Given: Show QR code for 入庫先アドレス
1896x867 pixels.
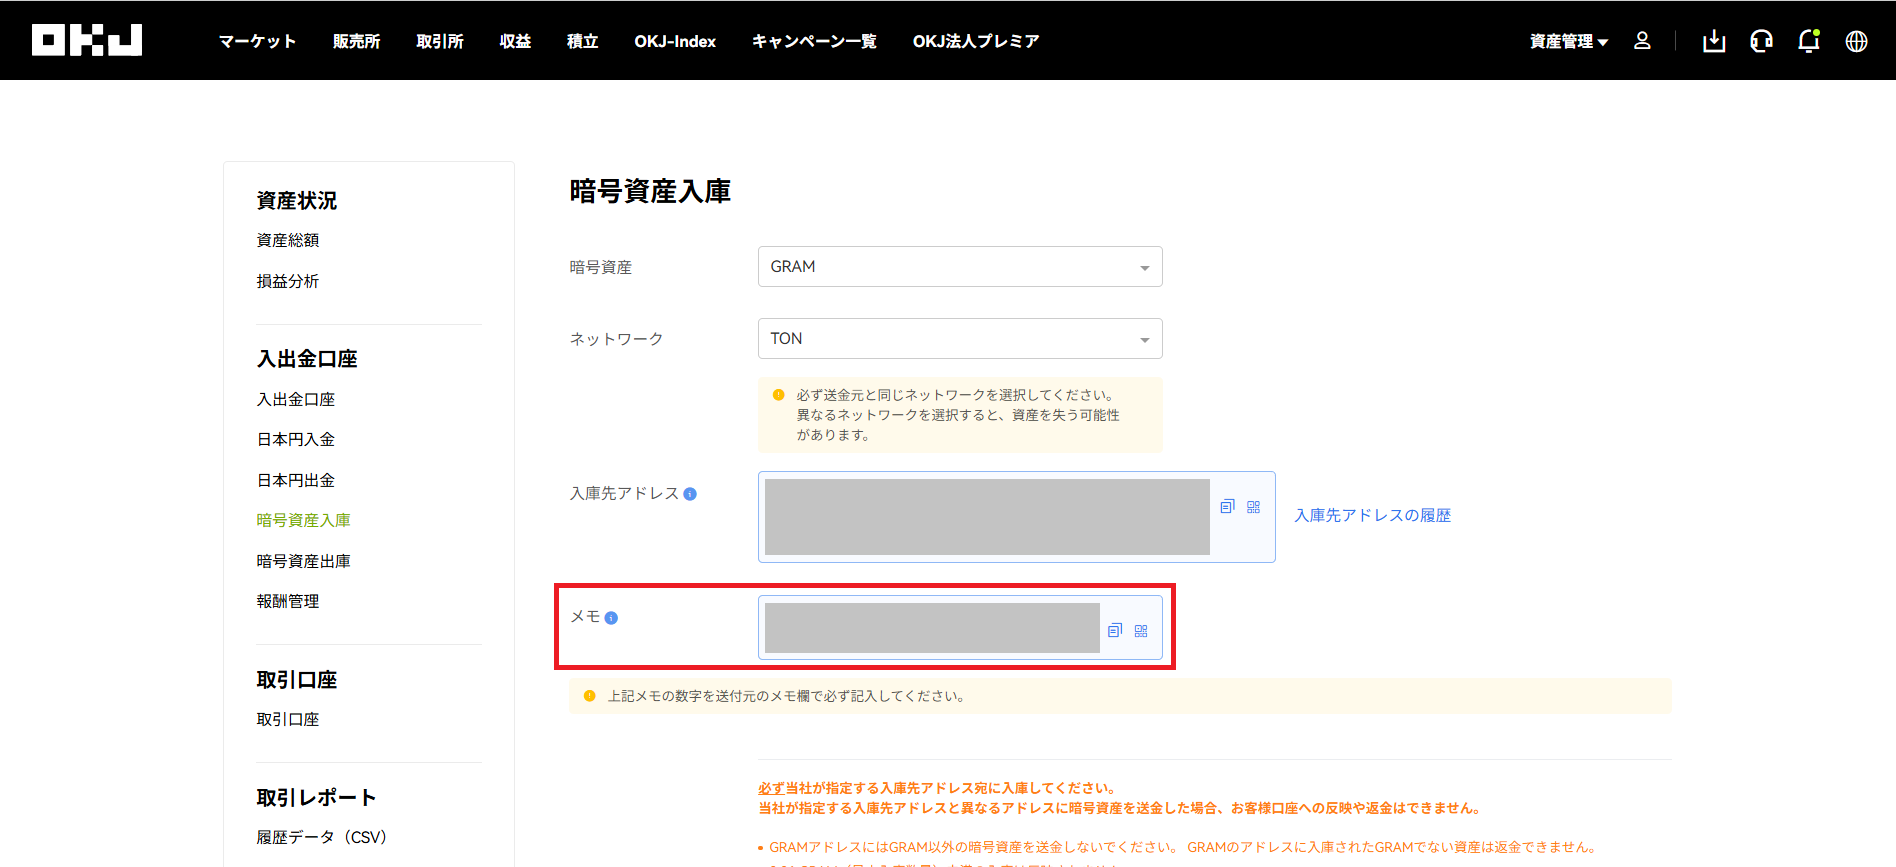Looking at the screenshot, I should tap(1253, 507).
